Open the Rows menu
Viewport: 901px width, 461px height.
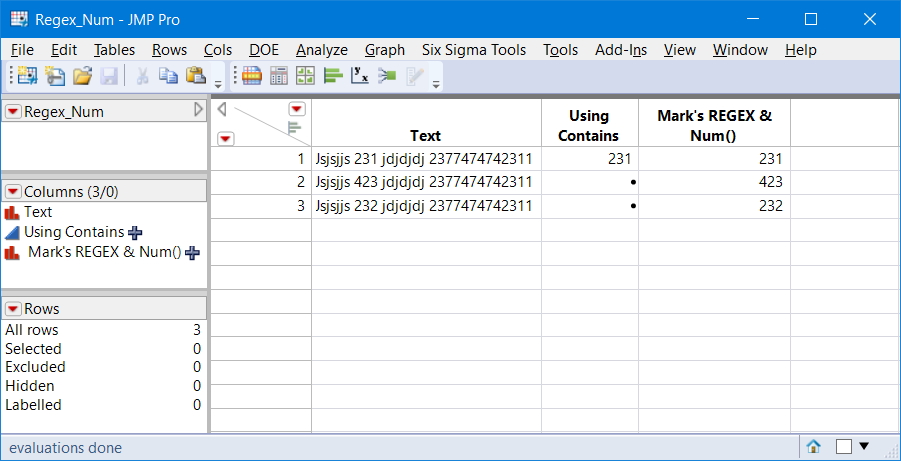pos(170,50)
